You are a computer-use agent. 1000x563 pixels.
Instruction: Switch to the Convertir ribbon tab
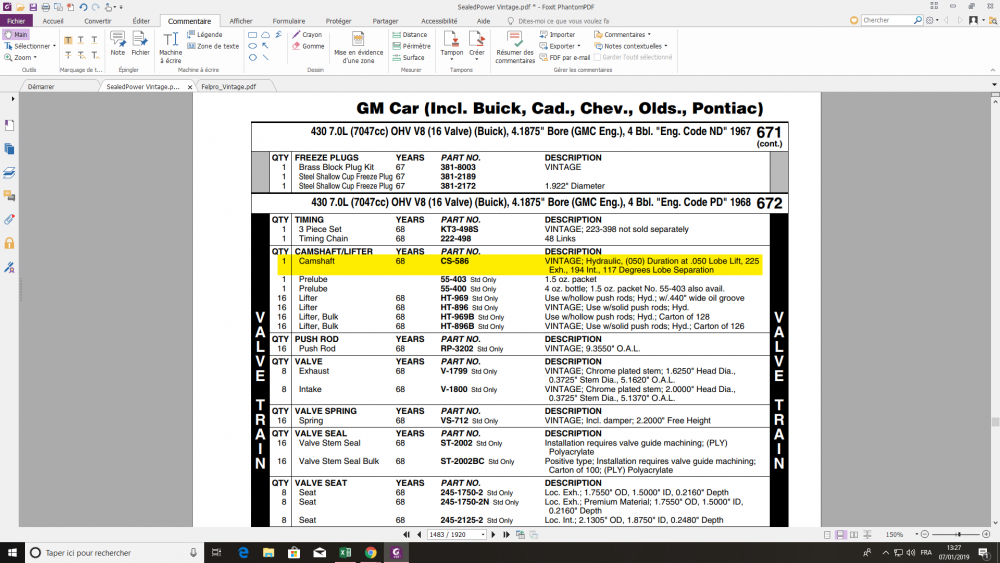(x=98, y=21)
